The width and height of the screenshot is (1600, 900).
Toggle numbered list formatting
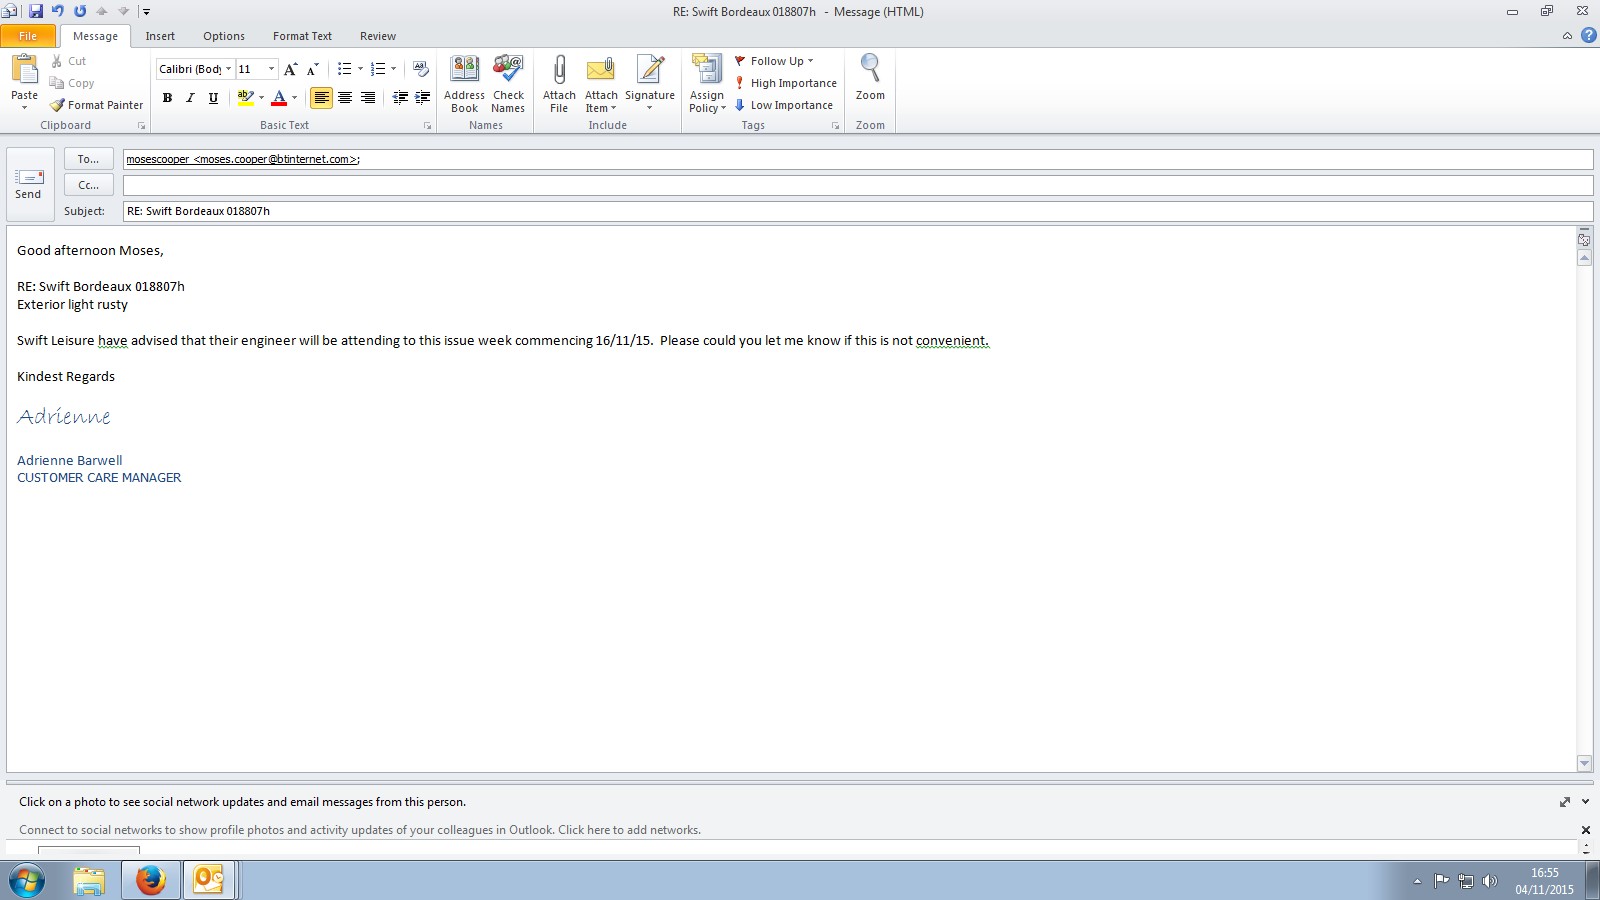click(x=377, y=69)
